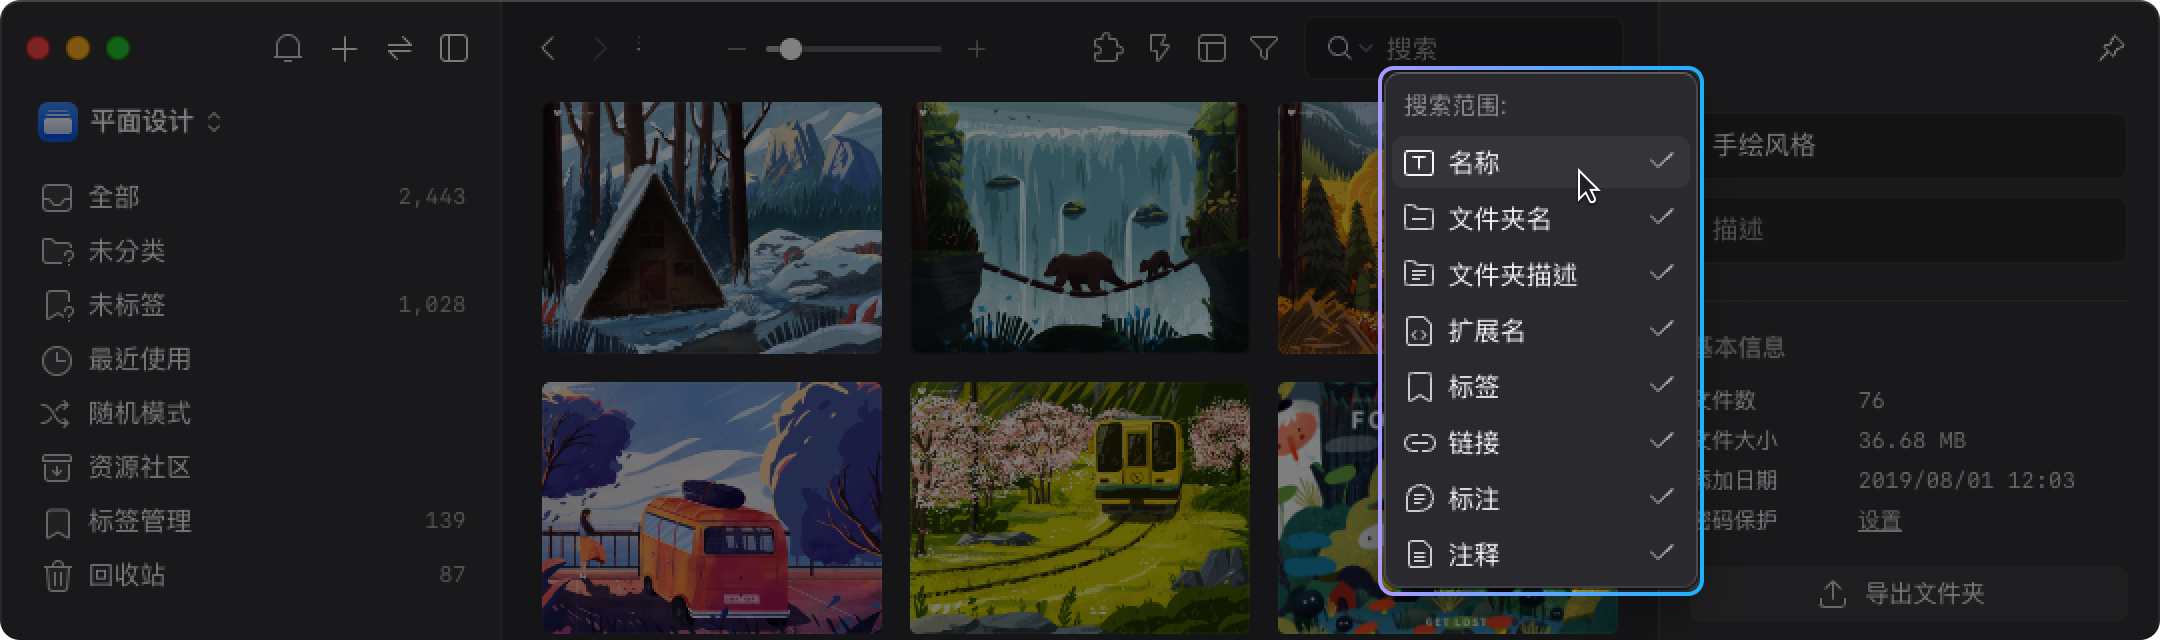
Task: Click the 随机模式 shuffle icon
Action: pyautogui.click(x=55, y=413)
